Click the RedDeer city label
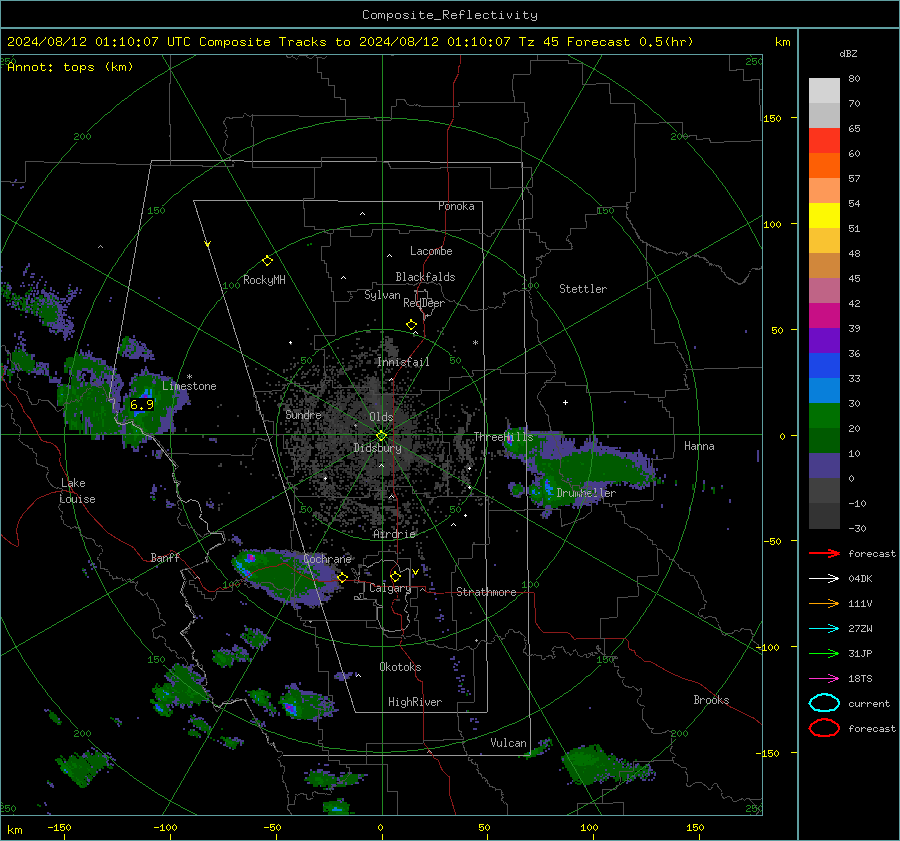Viewport: 900px width, 841px height. click(424, 303)
